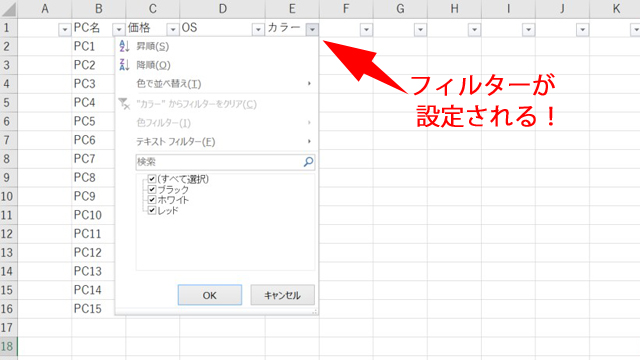Sort ascending with the 昇順 A-Z icon
Screen dimensions: 640x360
click(x=124, y=46)
